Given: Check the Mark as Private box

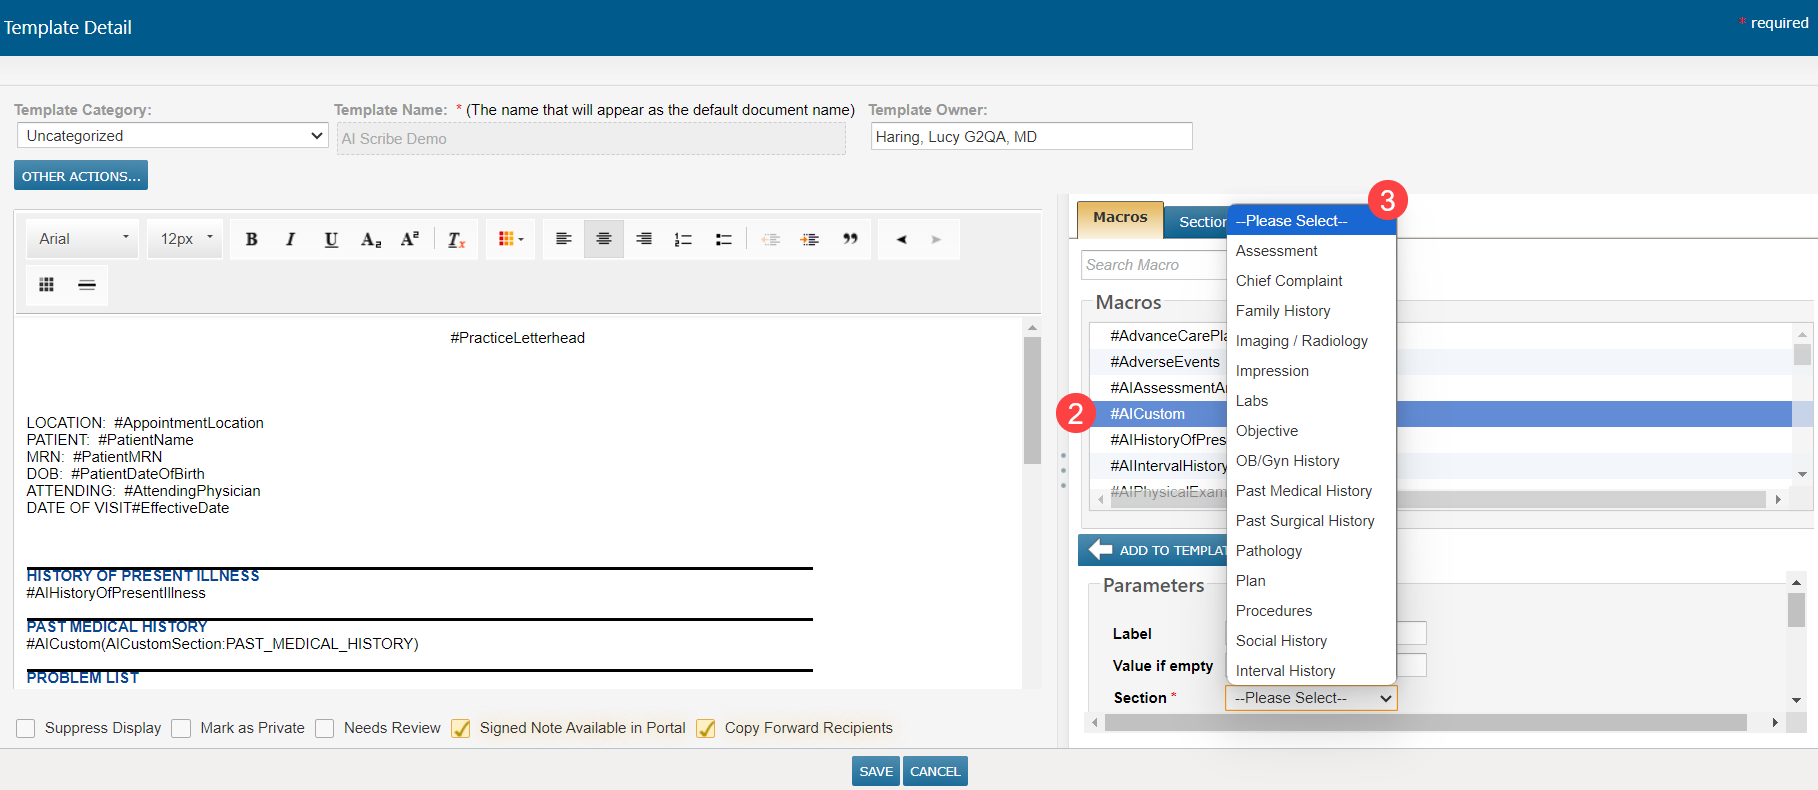Looking at the screenshot, I should tap(181, 728).
